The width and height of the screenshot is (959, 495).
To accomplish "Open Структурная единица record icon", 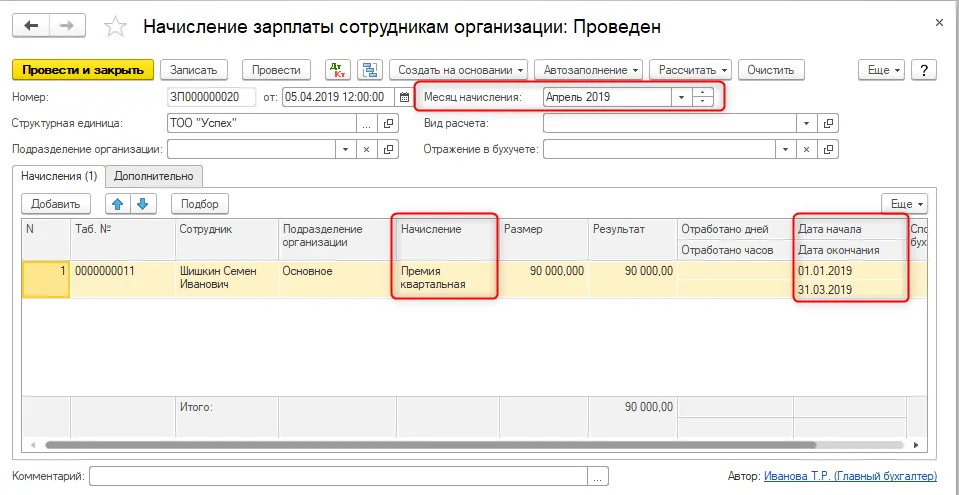I will [388, 123].
